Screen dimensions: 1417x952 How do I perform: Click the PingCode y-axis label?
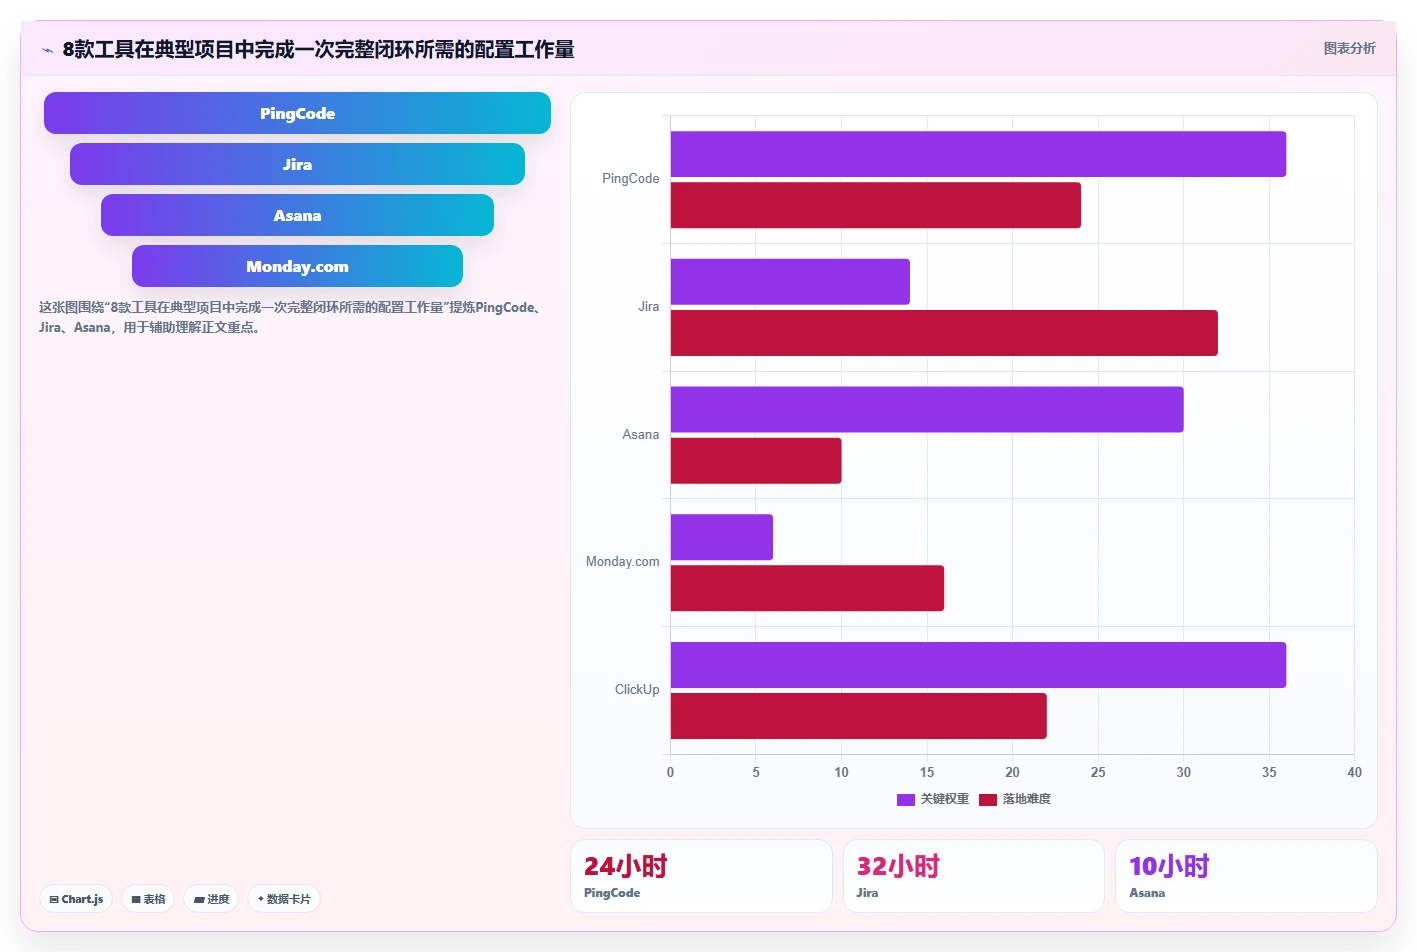[x=630, y=179]
